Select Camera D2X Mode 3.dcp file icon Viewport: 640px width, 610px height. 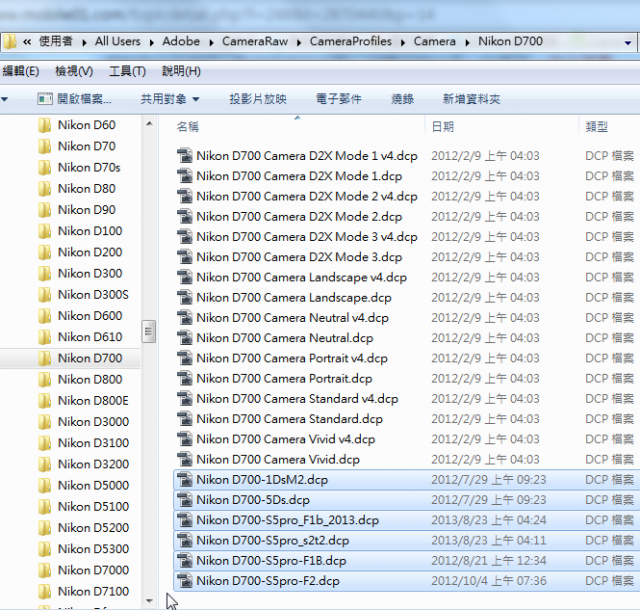(185, 257)
